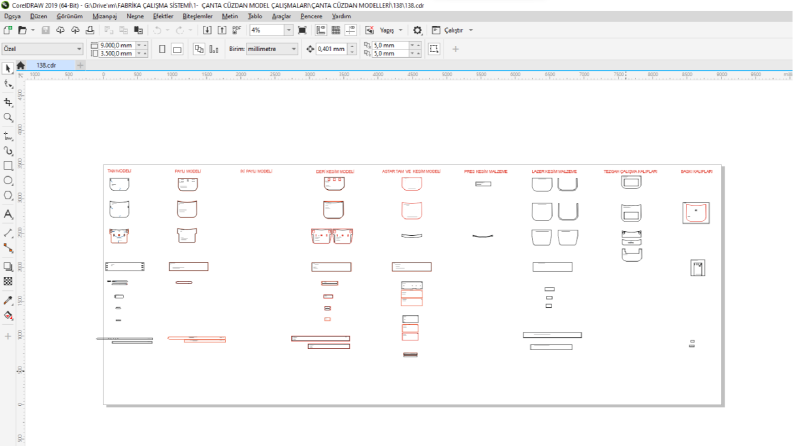This screenshot has width=793, height=446.
Task: Go to the Welcome home tab
Action: (x=21, y=65)
